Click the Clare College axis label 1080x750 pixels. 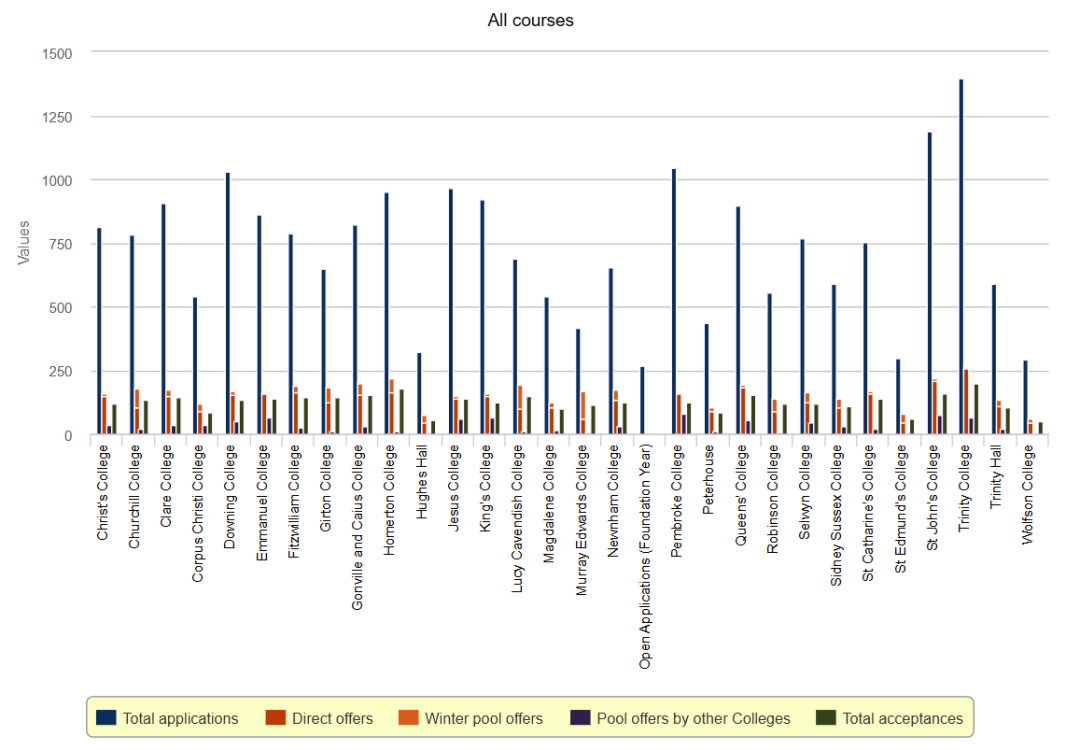tap(166, 486)
